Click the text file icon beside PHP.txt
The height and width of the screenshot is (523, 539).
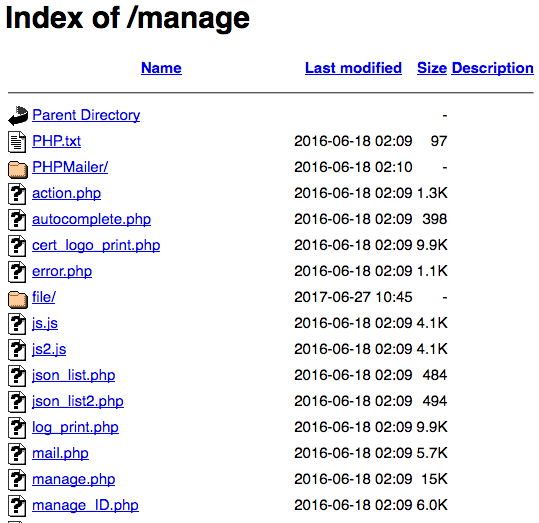pos(17,142)
